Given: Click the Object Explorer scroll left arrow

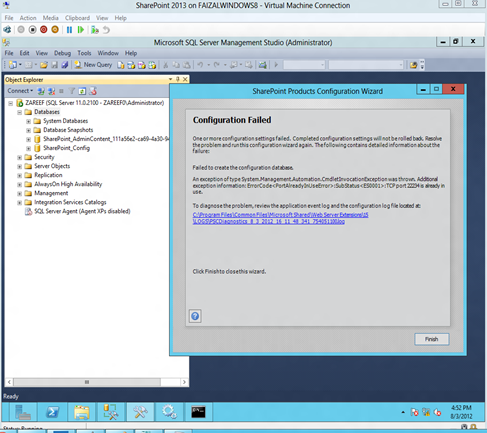Looking at the screenshot, I should (9, 382).
